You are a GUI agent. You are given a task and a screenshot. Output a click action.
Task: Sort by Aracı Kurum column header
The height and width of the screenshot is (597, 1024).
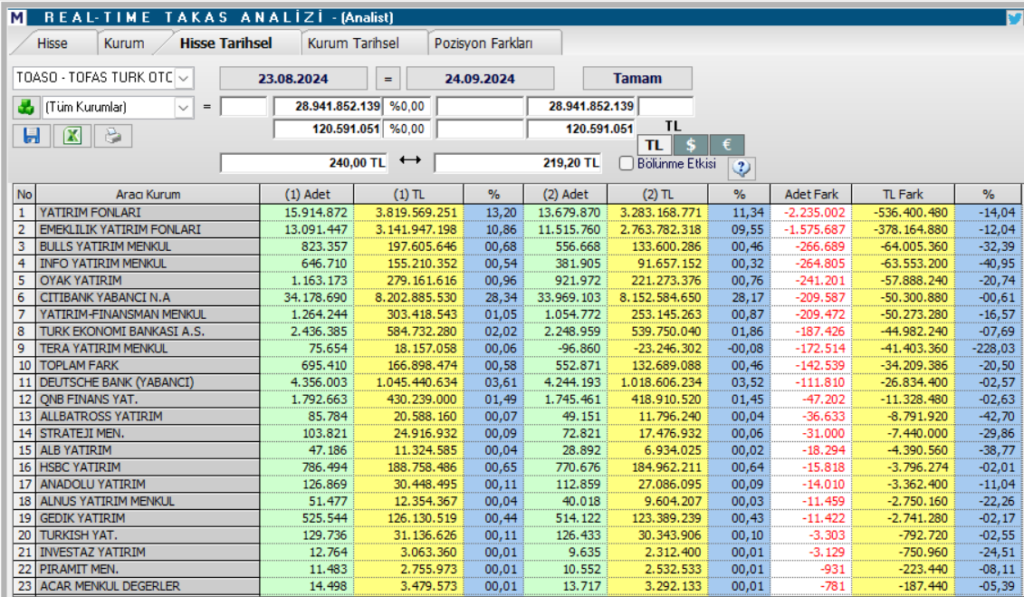148,194
